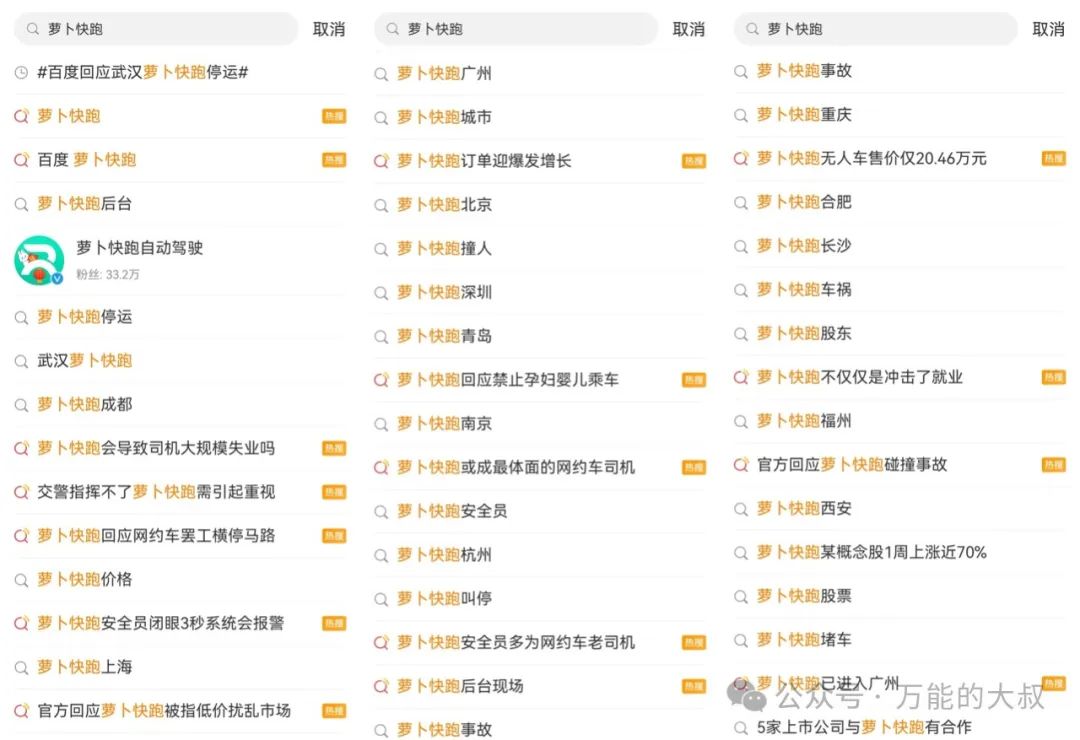
Task: Click search icon beside 萝卜快跑广州
Action: tap(381, 74)
